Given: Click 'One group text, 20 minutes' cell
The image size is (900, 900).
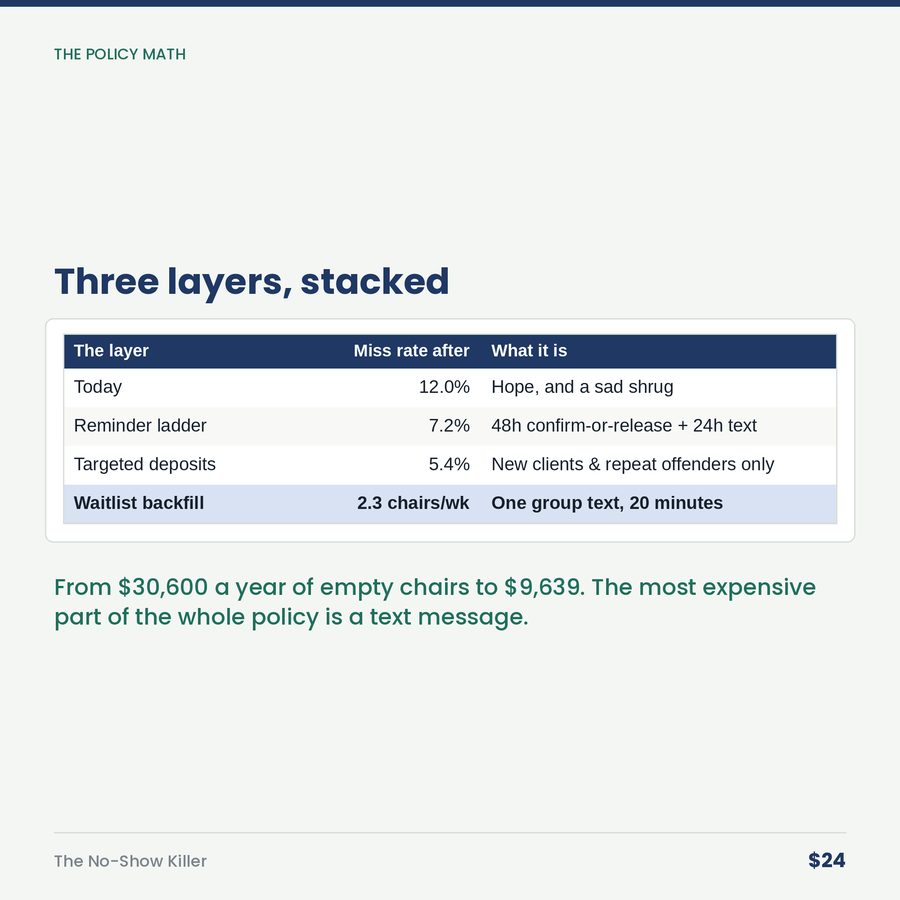Looking at the screenshot, I should 607,503.
